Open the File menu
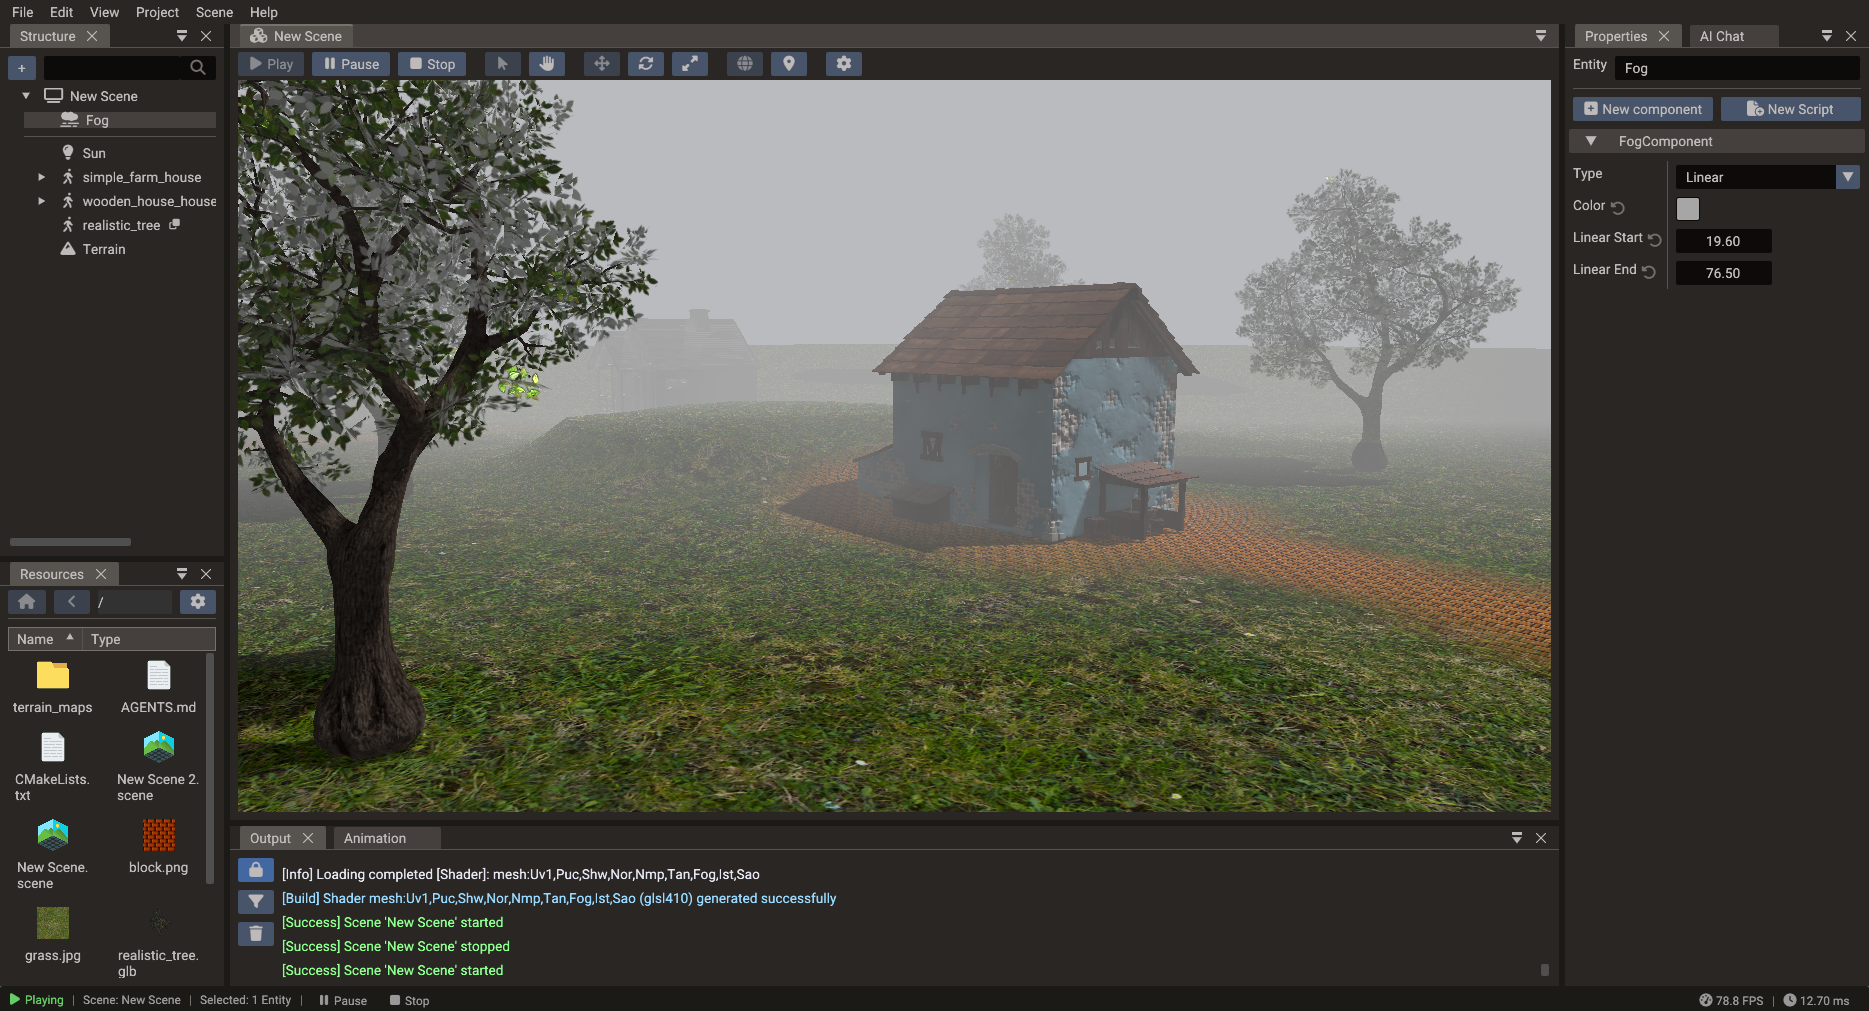1869x1011 pixels. (x=22, y=12)
